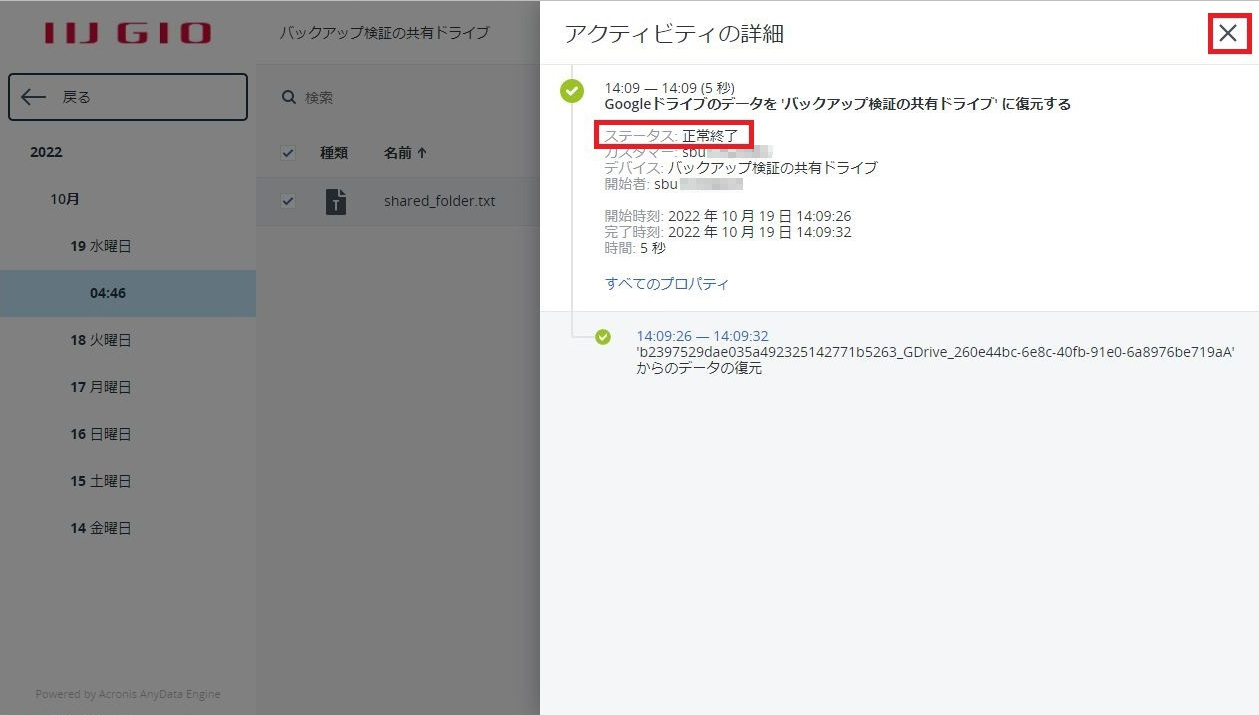
Task: Open the 14:09:26 — 14:09:32 sub-activity link
Action: pos(703,336)
